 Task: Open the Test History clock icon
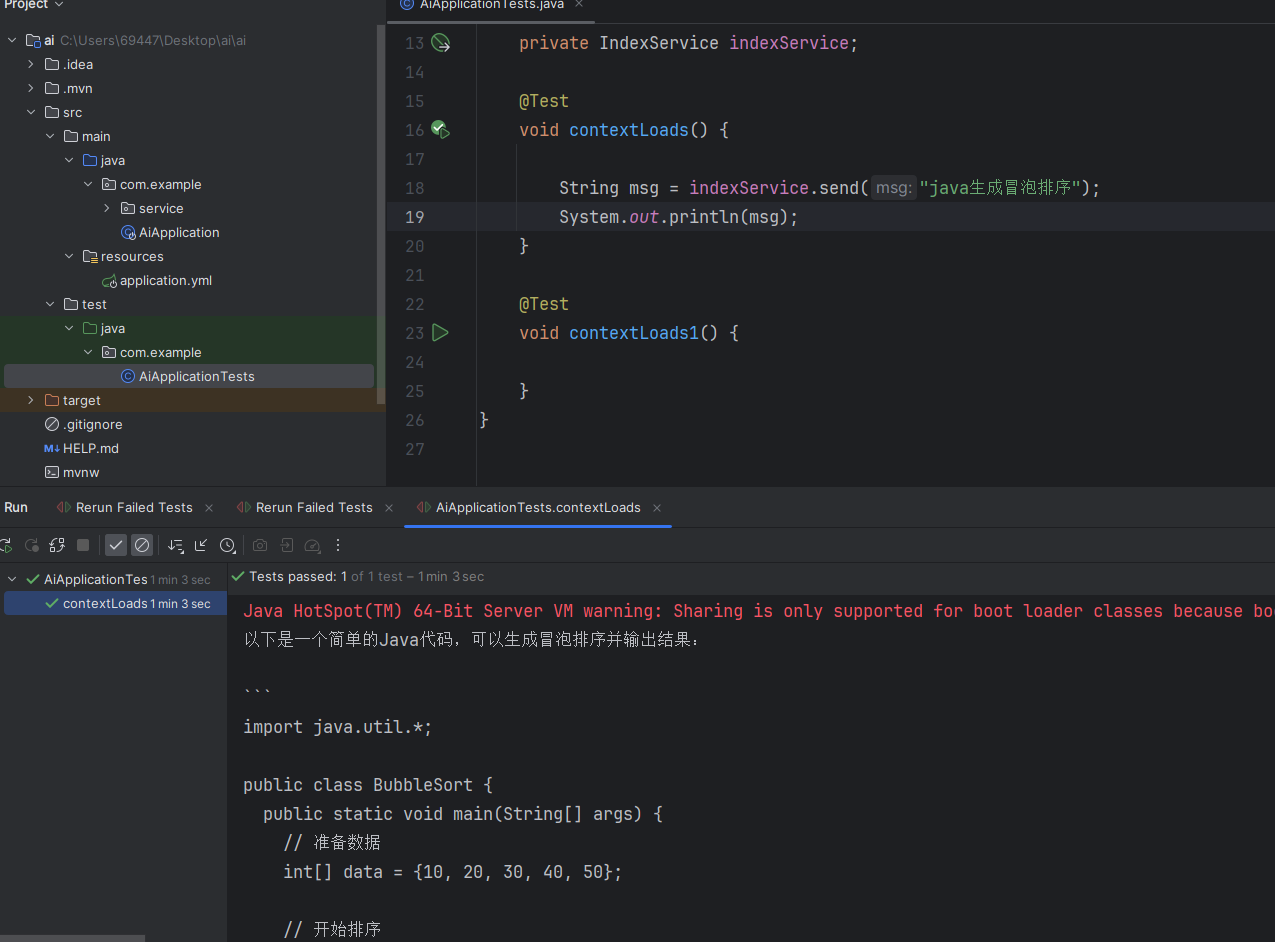[228, 545]
